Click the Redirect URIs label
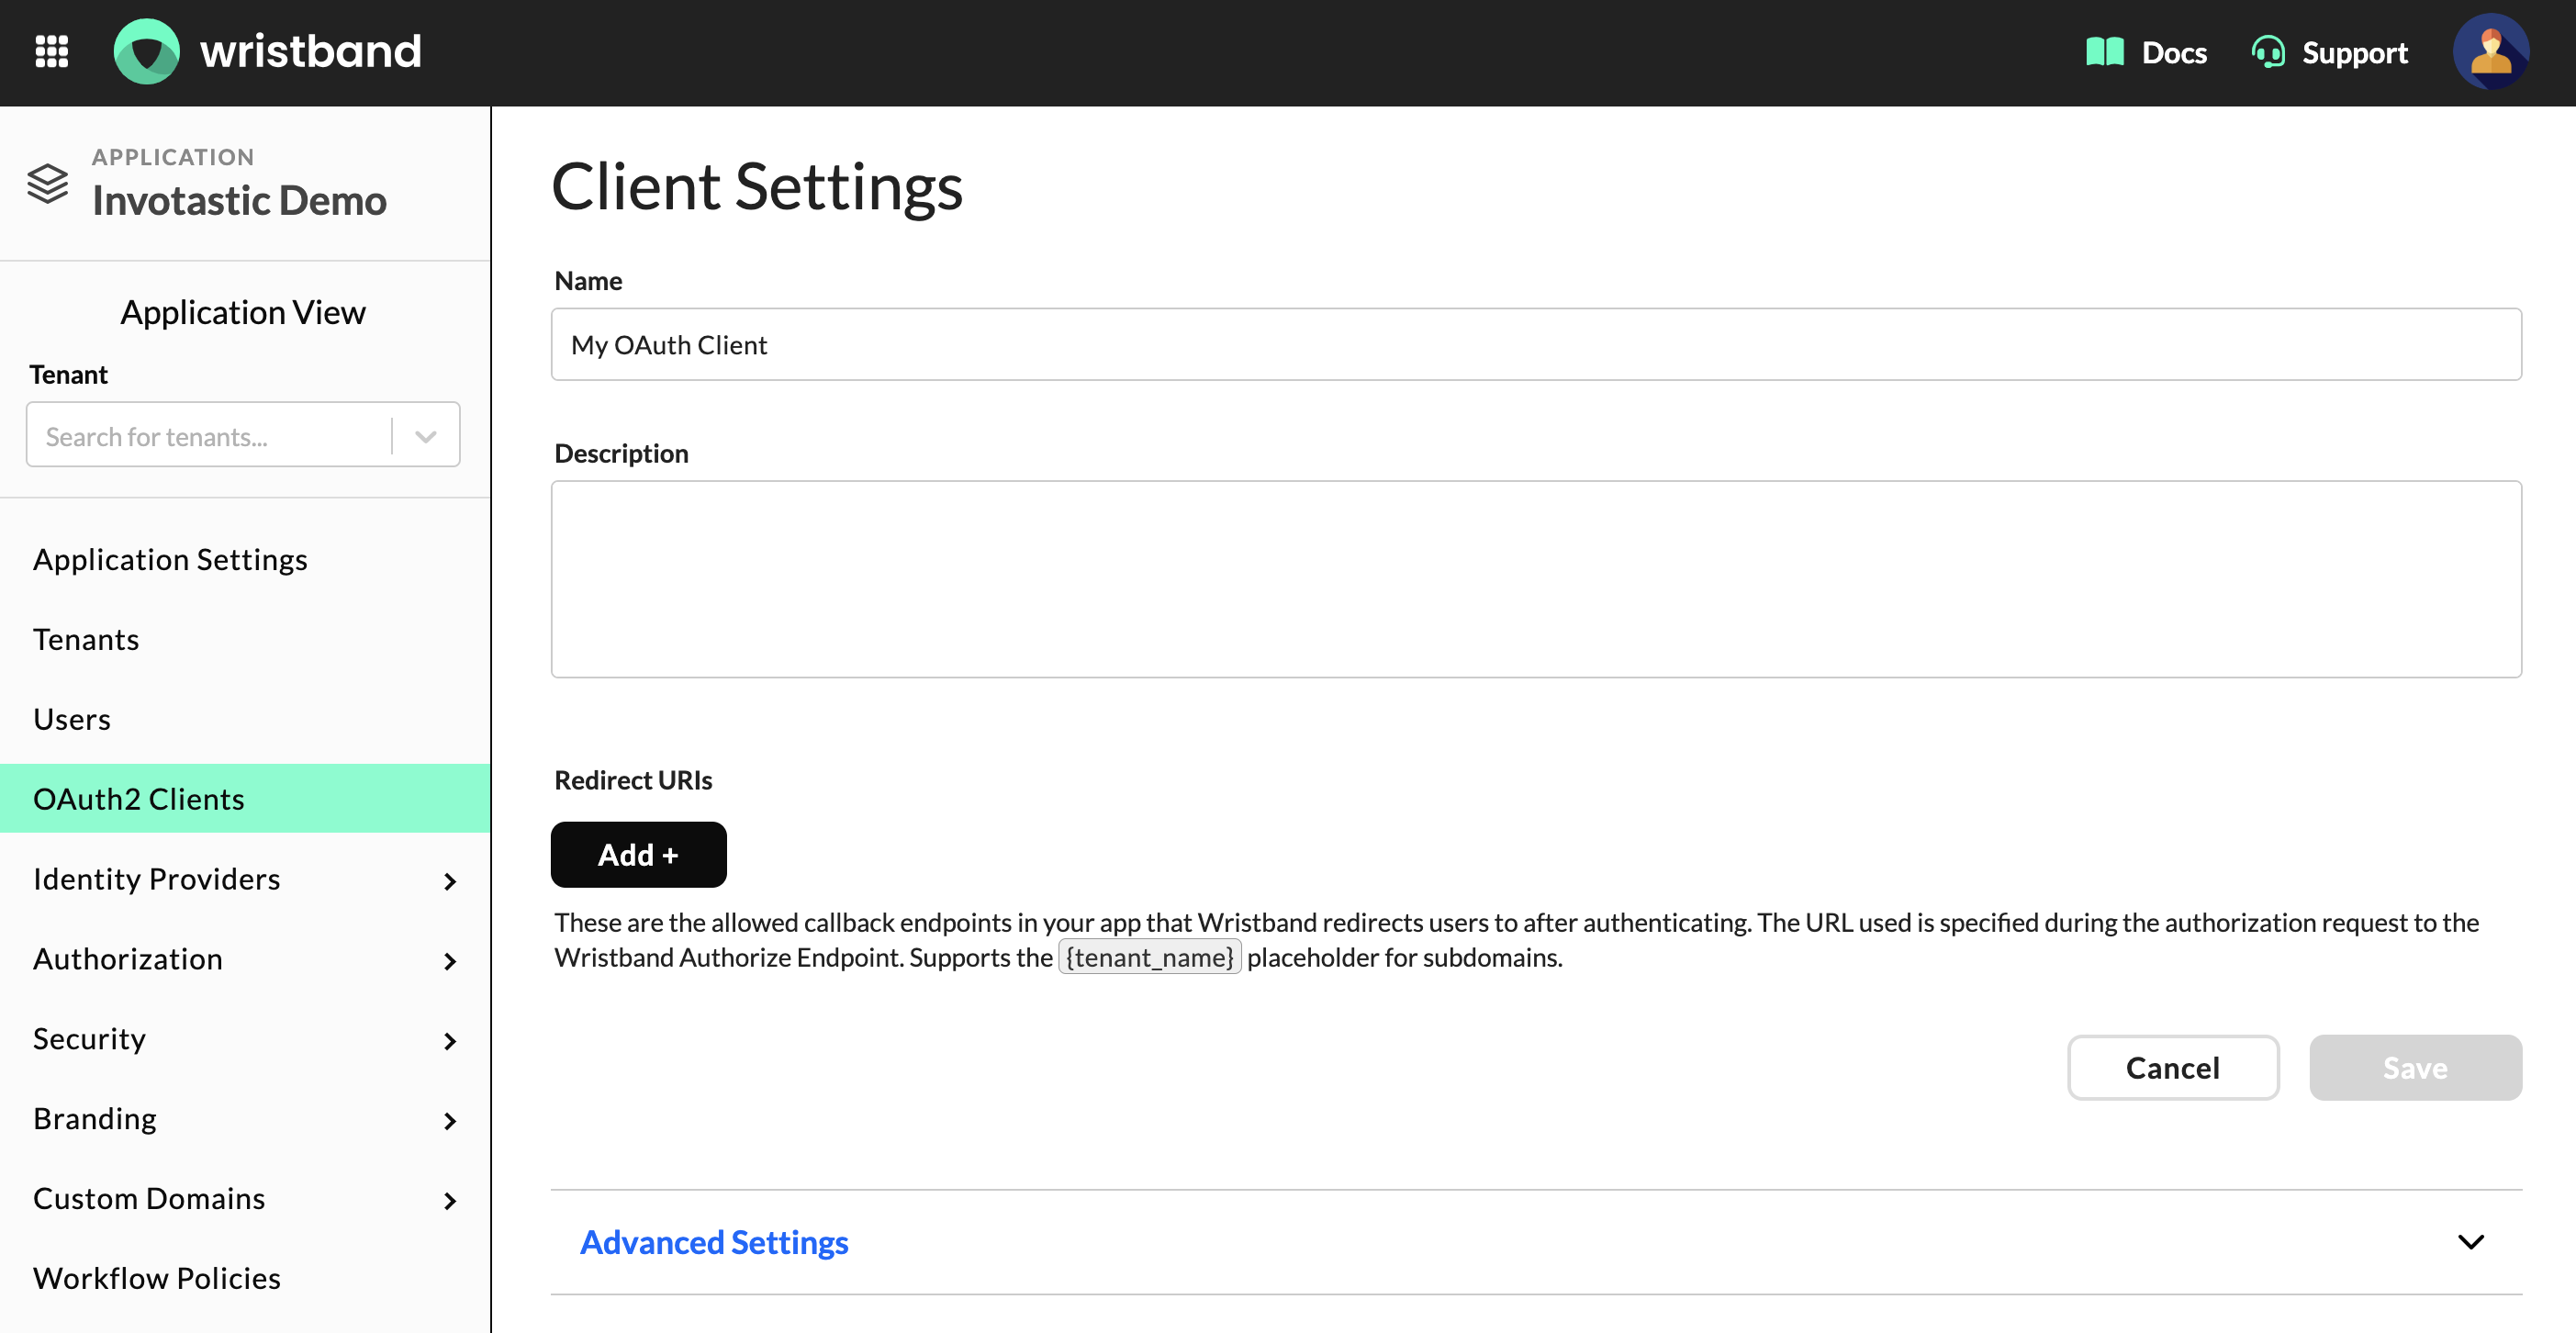The width and height of the screenshot is (2576, 1333). pos(633,779)
